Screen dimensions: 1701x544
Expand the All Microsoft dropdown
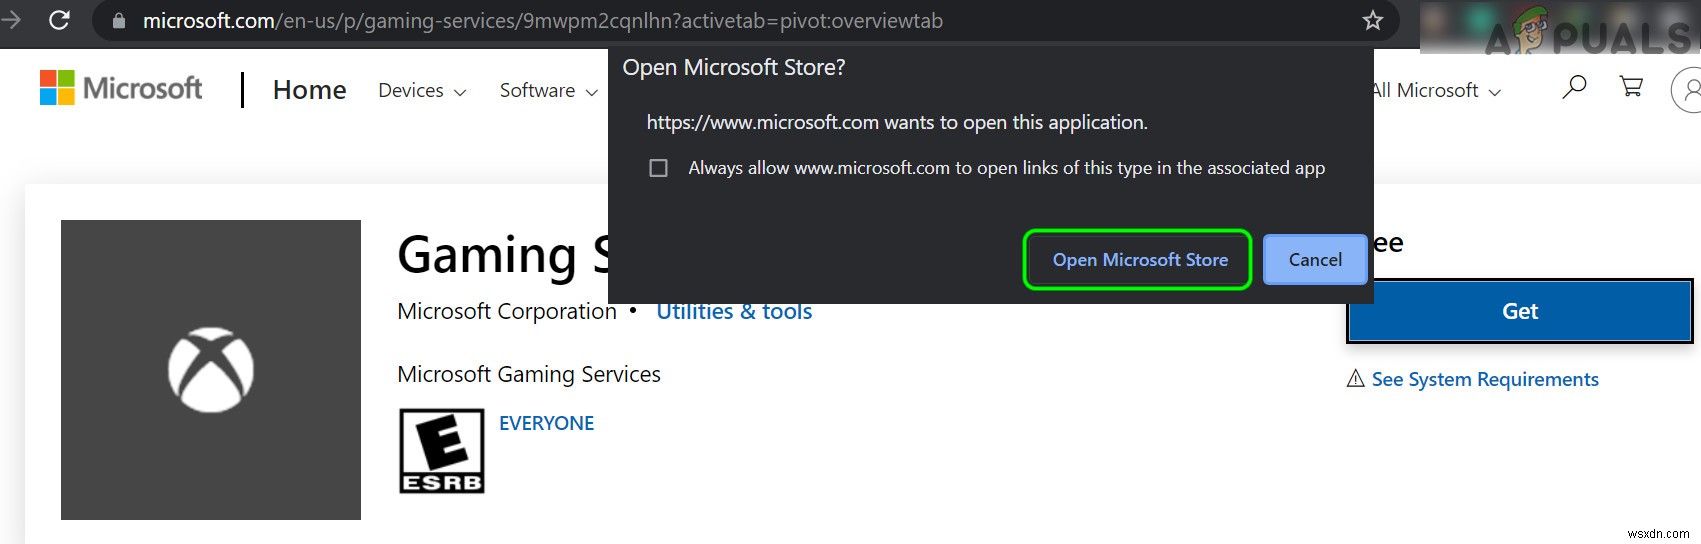pos(1436,91)
